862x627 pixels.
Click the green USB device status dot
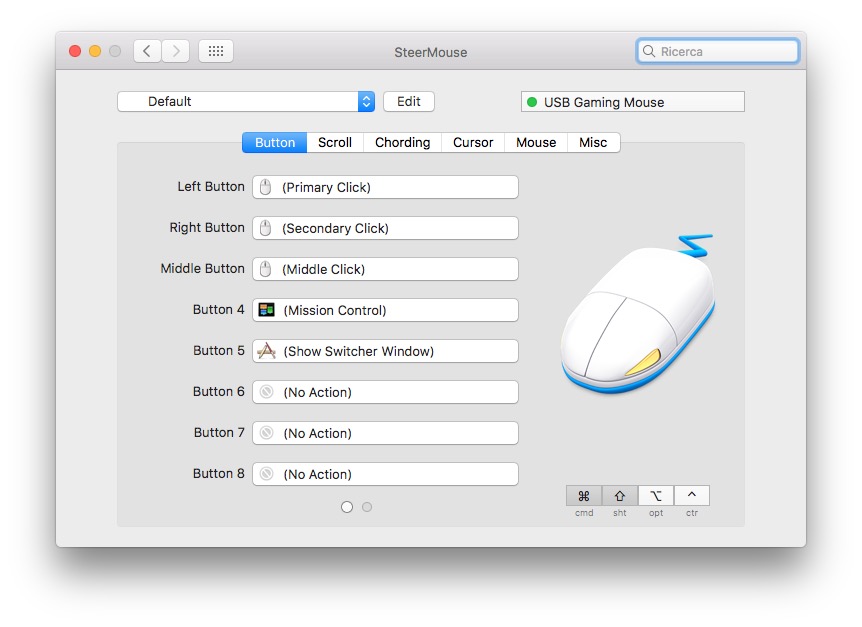(532, 102)
